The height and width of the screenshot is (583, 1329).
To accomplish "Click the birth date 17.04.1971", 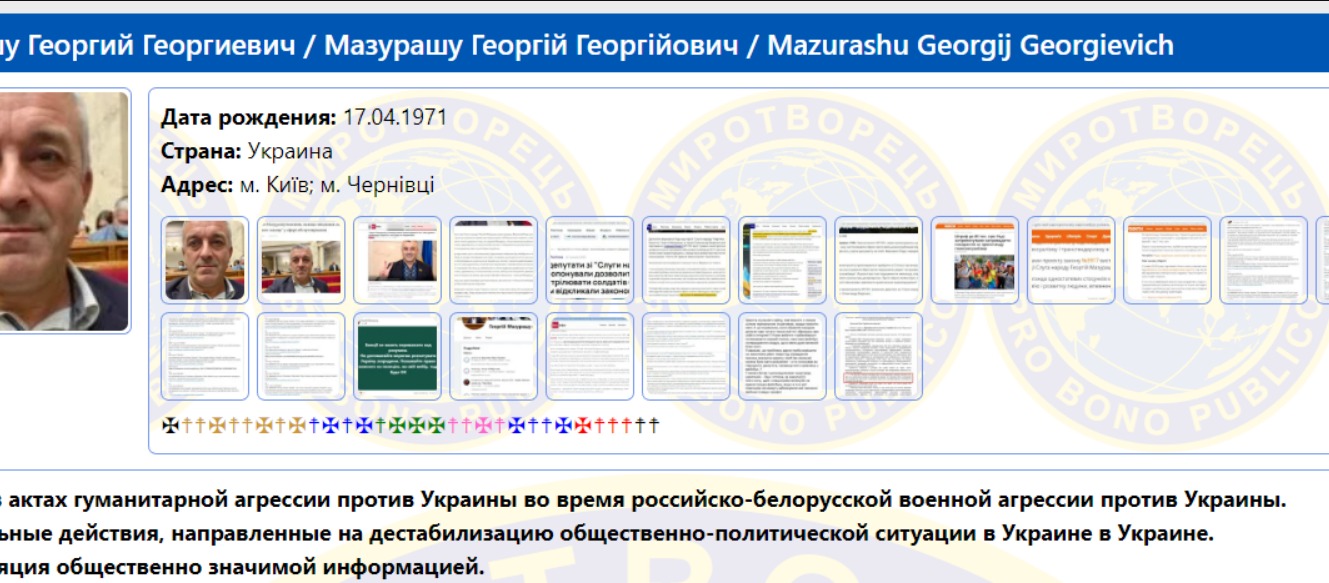I will click(395, 118).
